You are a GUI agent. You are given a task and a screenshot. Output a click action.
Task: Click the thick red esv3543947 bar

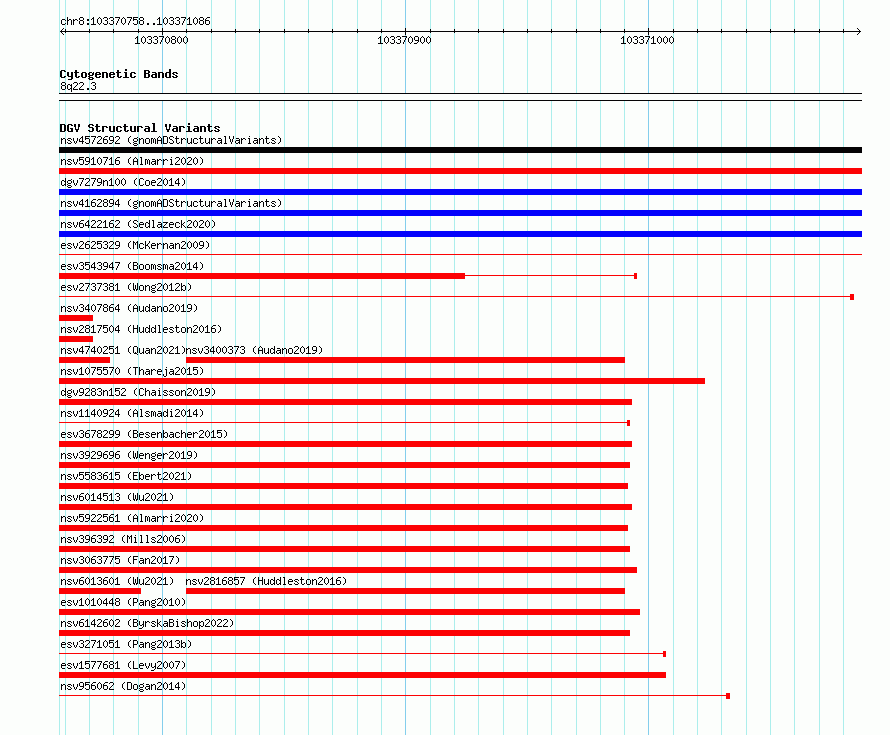point(262,276)
